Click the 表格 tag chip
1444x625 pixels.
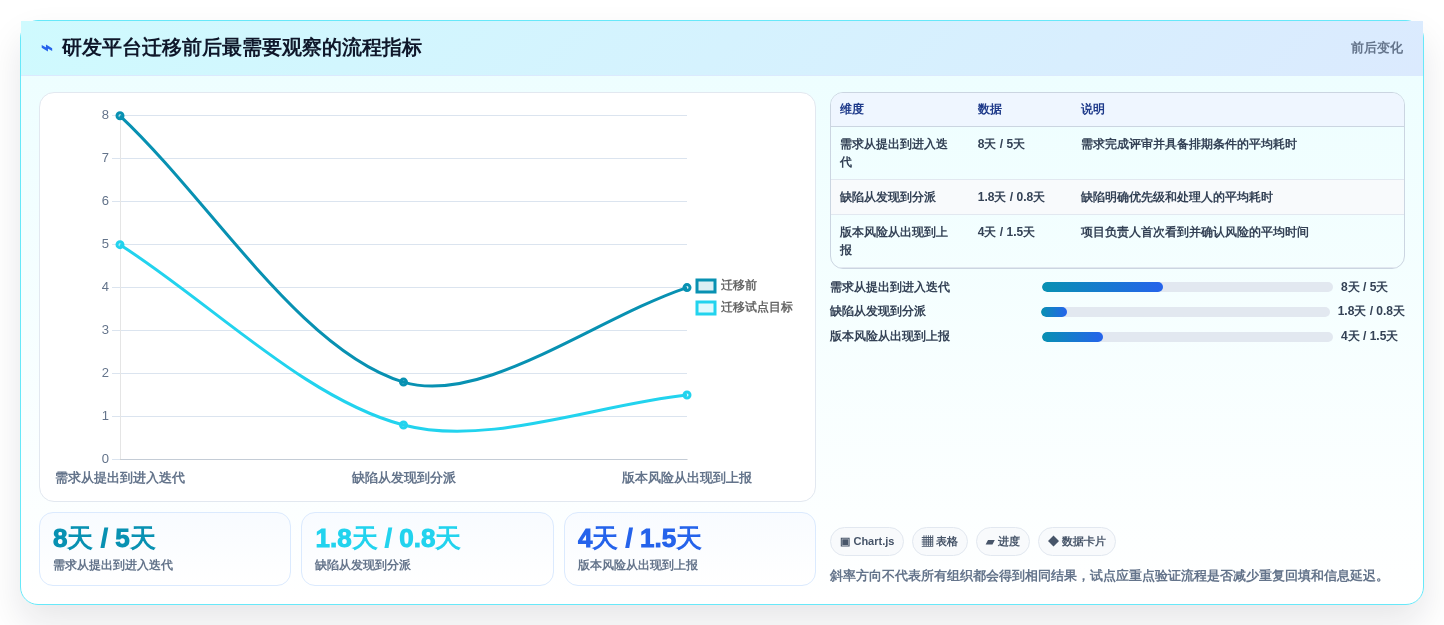tap(940, 542)
